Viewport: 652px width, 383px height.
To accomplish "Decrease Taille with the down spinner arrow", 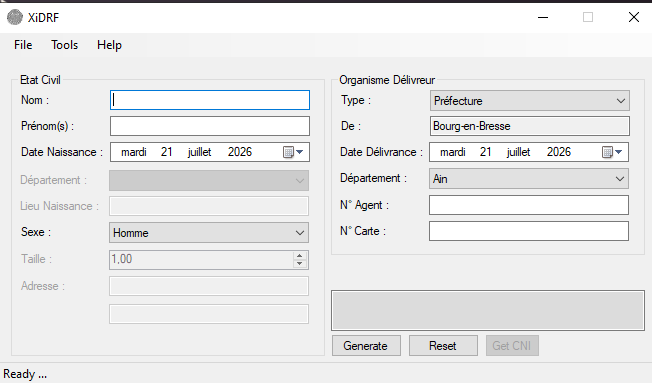I will 300,263.
